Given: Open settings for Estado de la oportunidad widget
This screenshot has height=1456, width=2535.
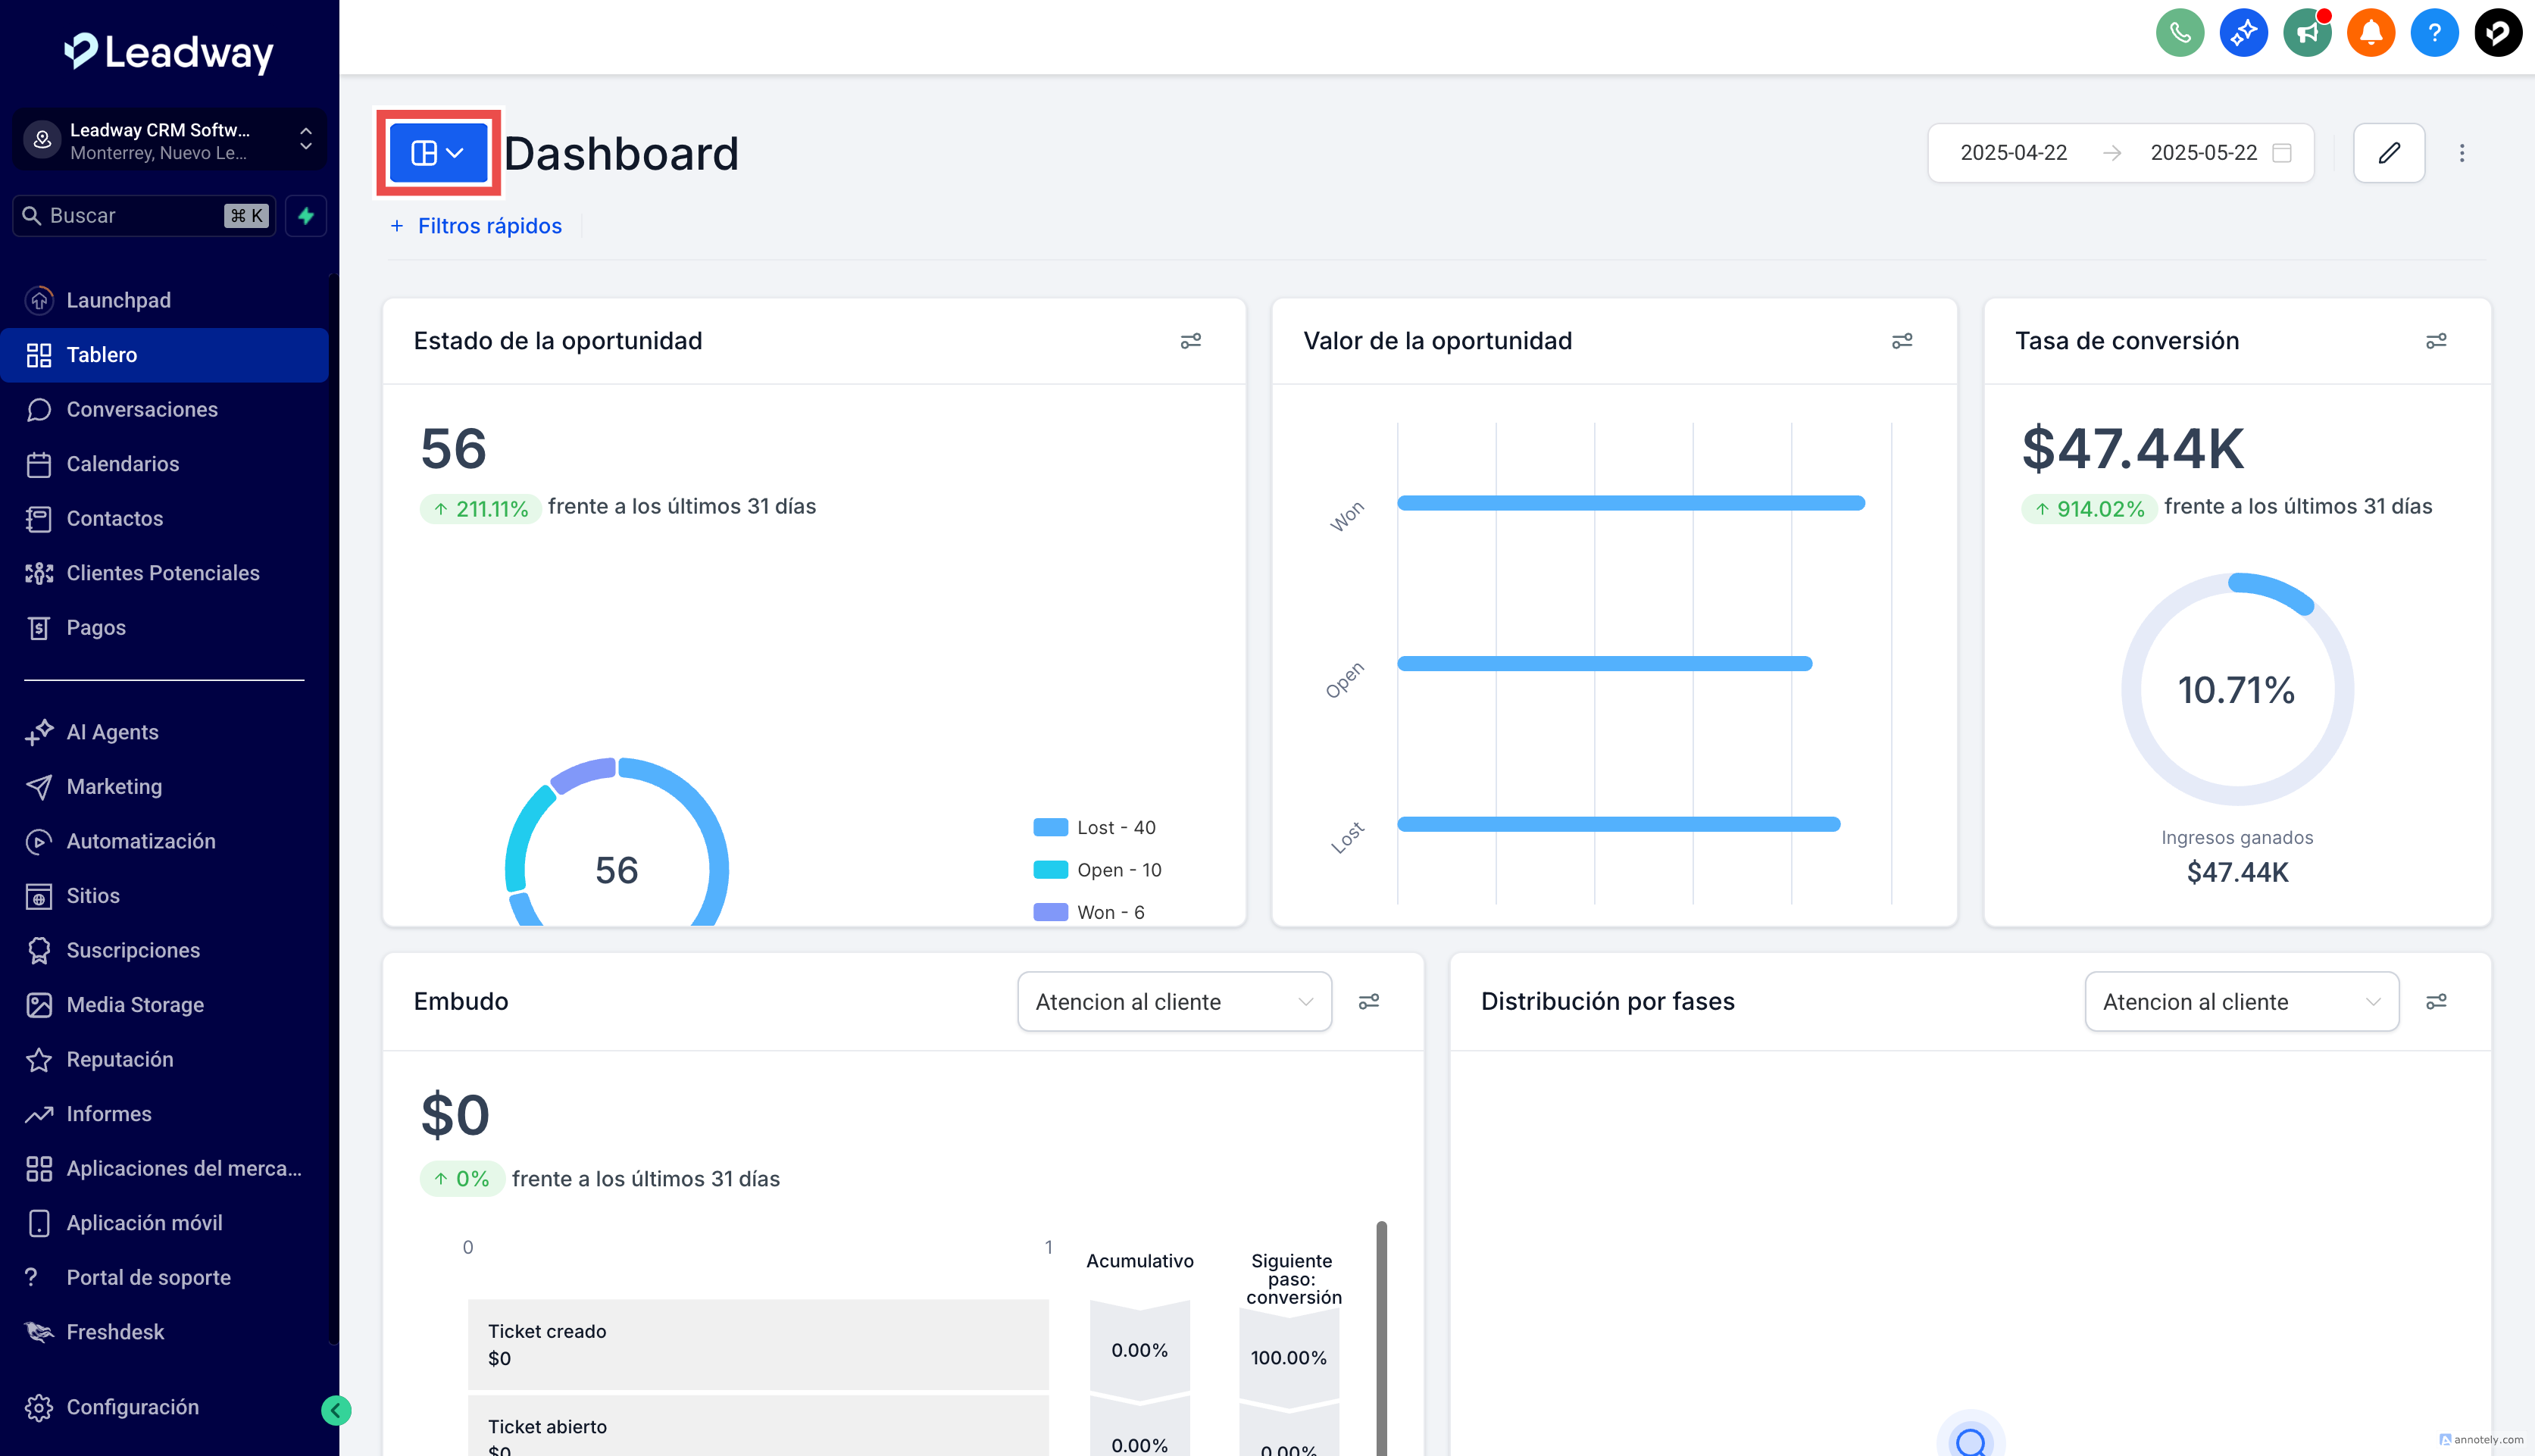Looking at the screenshot, I should (1190, 341).
